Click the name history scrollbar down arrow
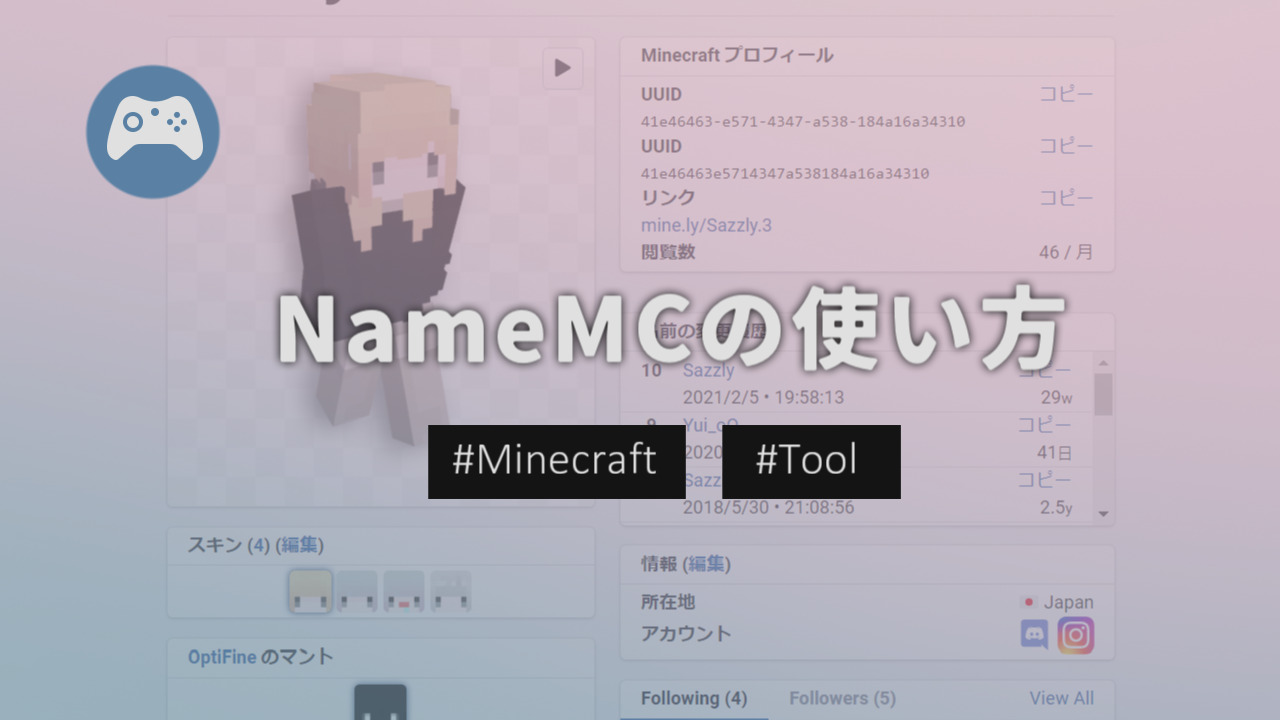This screenshot has height=720, width=1280. point(1103,513)
